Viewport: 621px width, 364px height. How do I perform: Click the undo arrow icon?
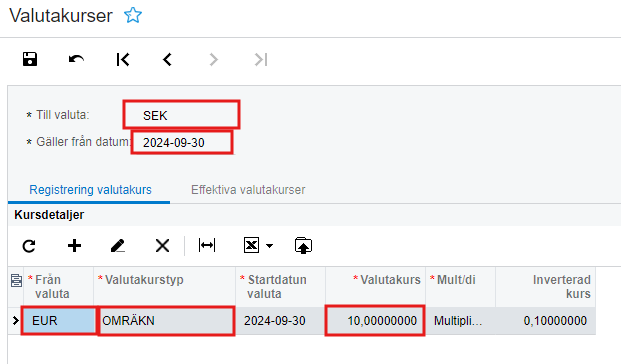tap(76, 59)
